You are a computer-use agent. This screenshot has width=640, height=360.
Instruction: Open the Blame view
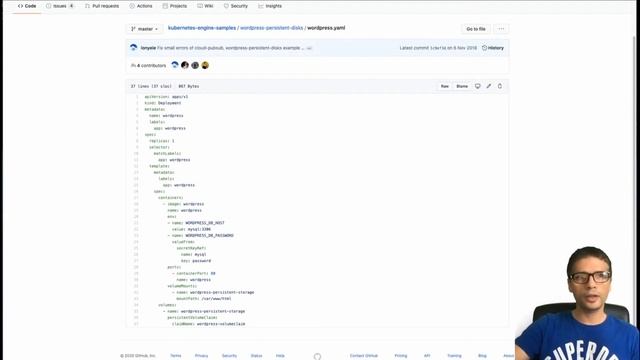[x=462, y=87]
